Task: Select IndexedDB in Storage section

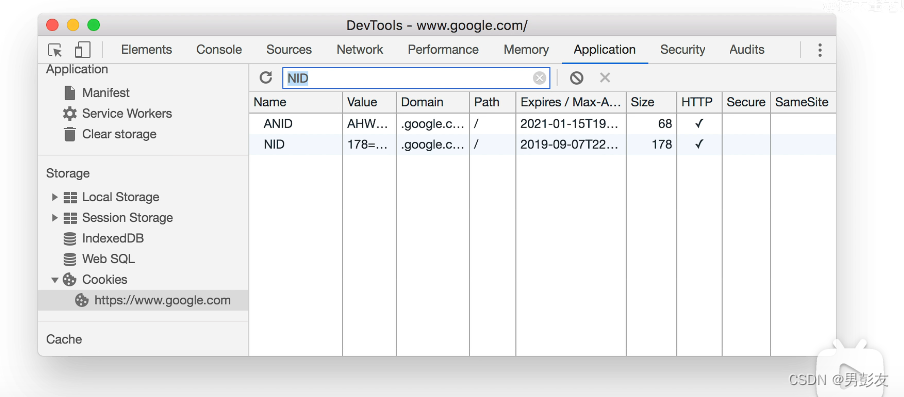Action: pos(112,239)
